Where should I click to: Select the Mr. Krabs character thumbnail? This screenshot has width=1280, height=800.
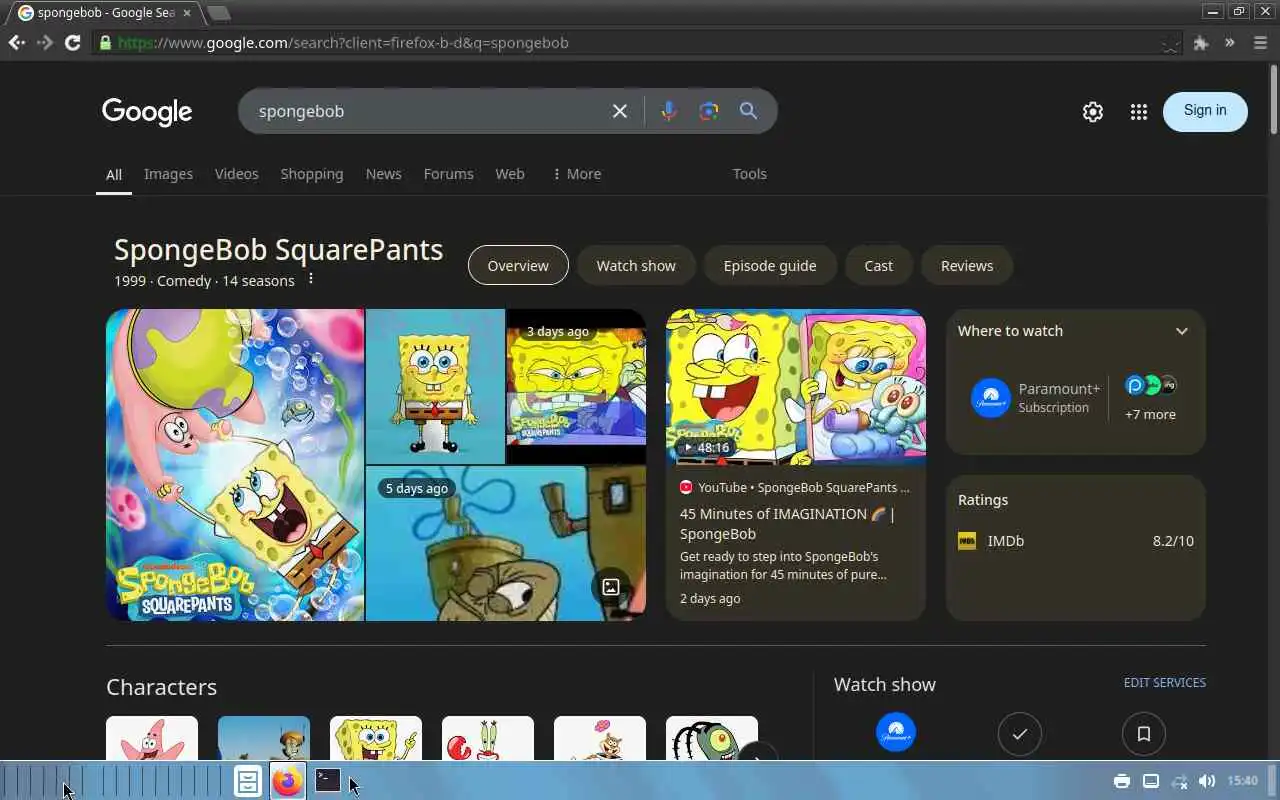pyautogui.click(x=488, y=738)
